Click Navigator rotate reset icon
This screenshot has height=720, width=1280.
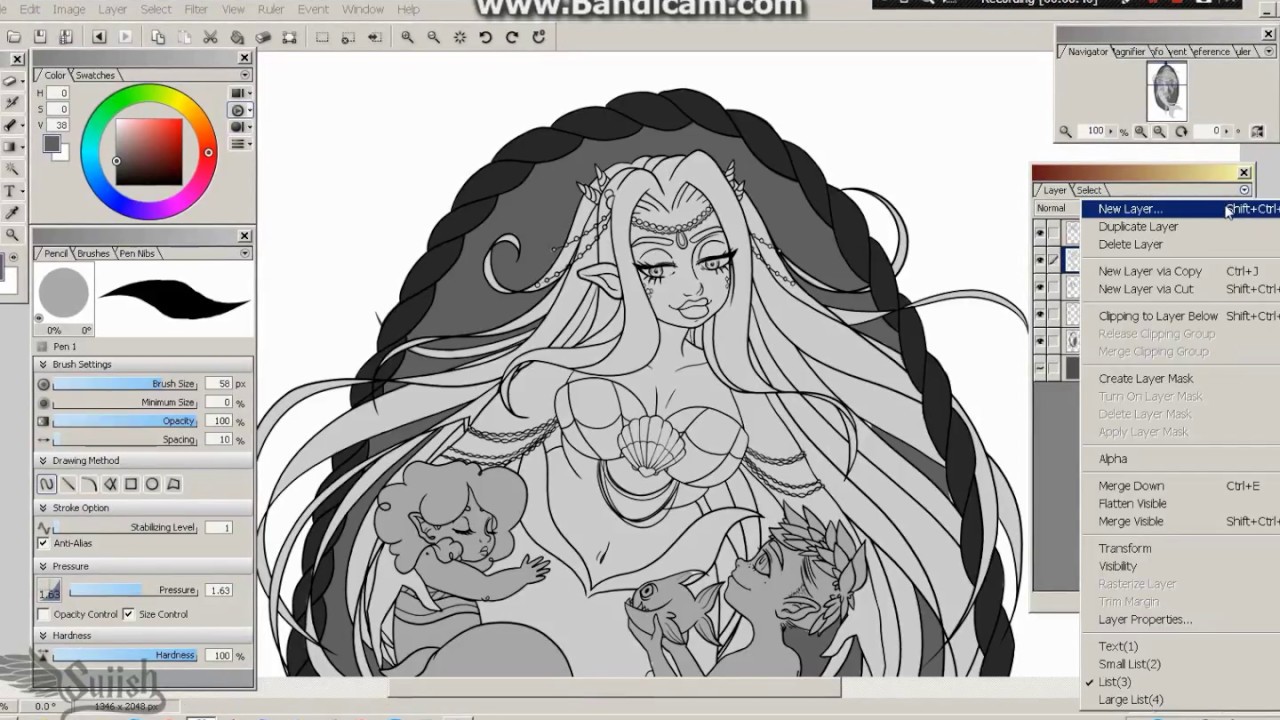click(1181, 131)
